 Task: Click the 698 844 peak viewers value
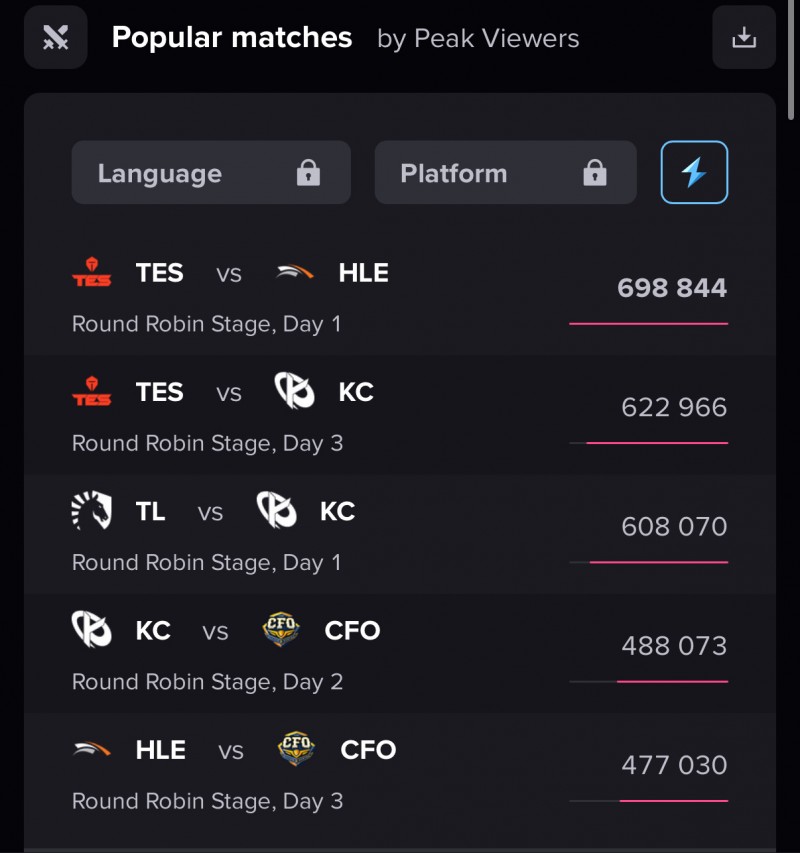tap(672, 288)
